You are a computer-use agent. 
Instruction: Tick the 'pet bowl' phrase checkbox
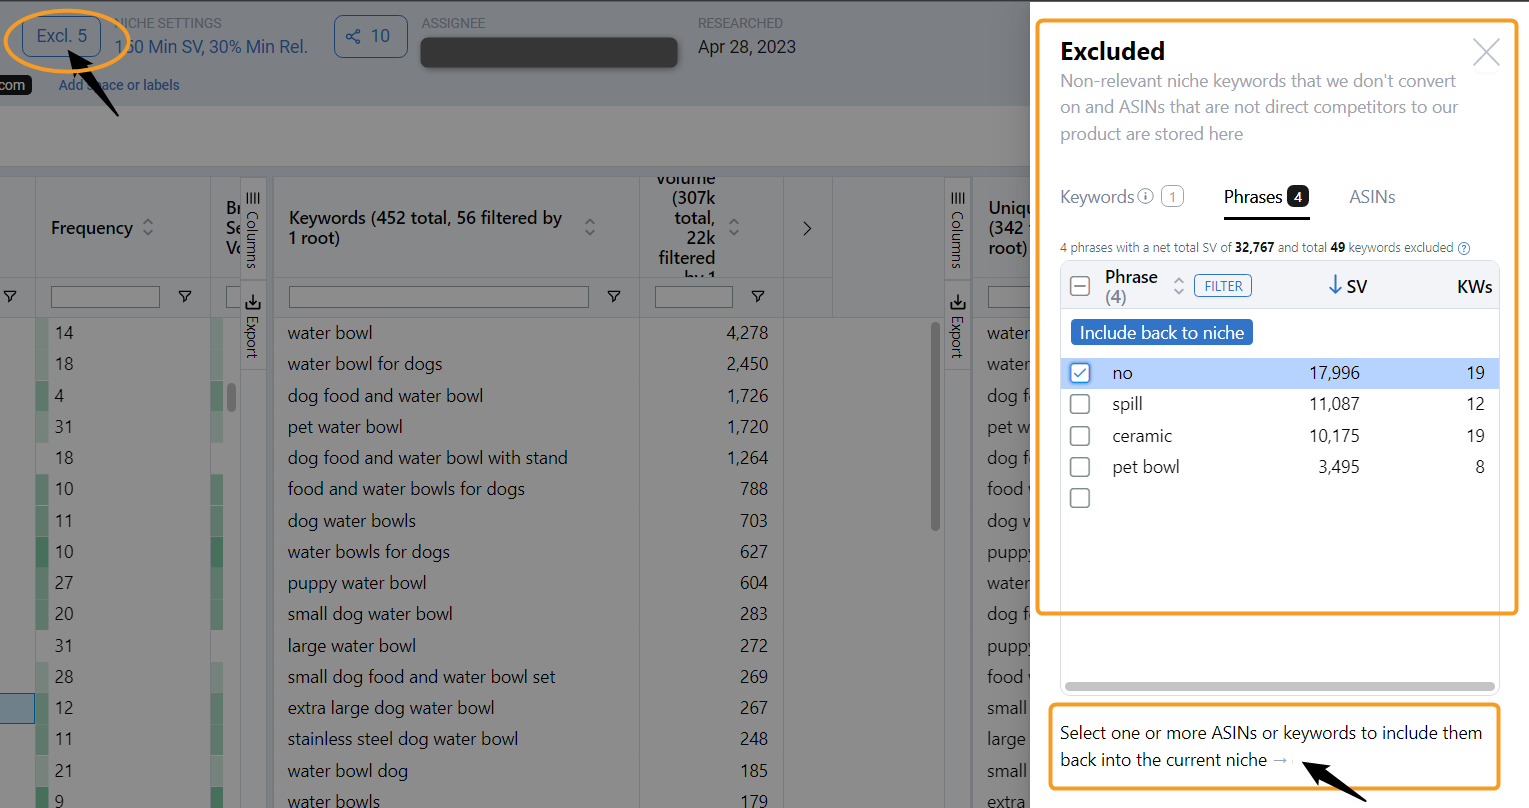tap(1080, 467)
